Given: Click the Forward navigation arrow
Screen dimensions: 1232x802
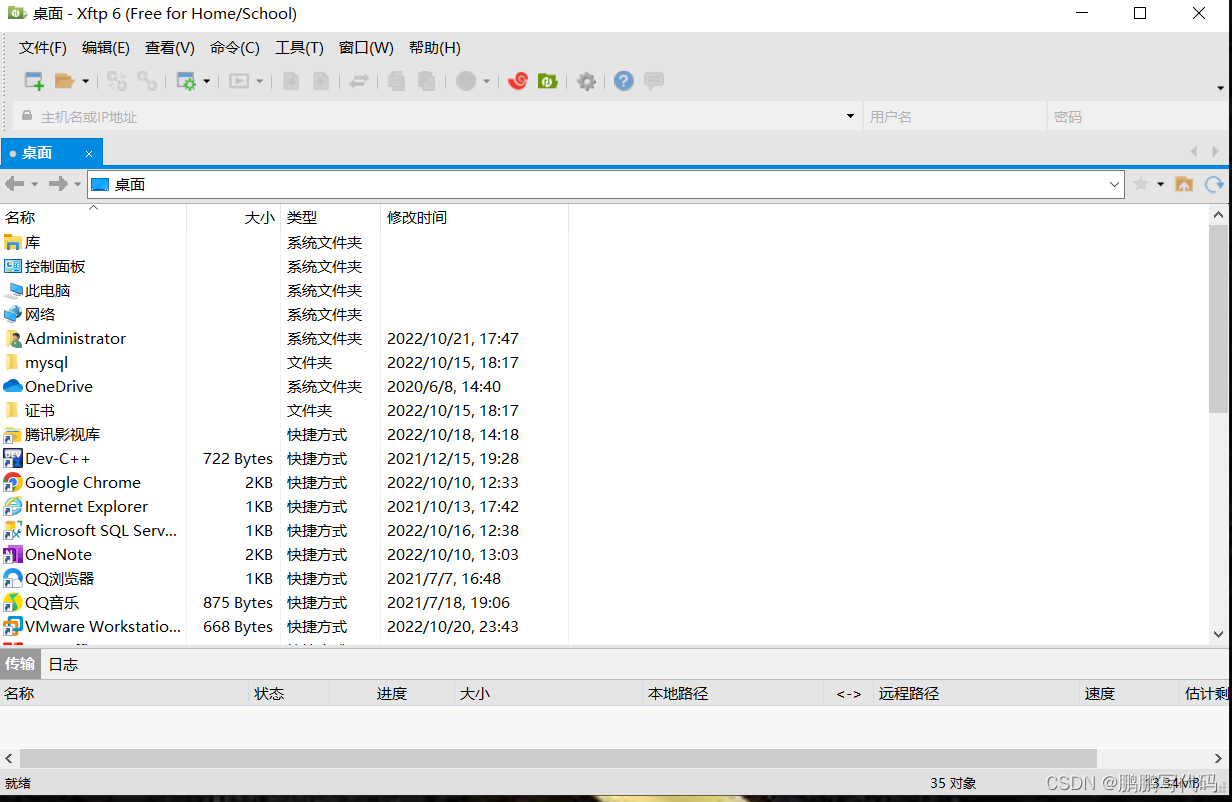Looking at the screenshot, I should 58,184.
